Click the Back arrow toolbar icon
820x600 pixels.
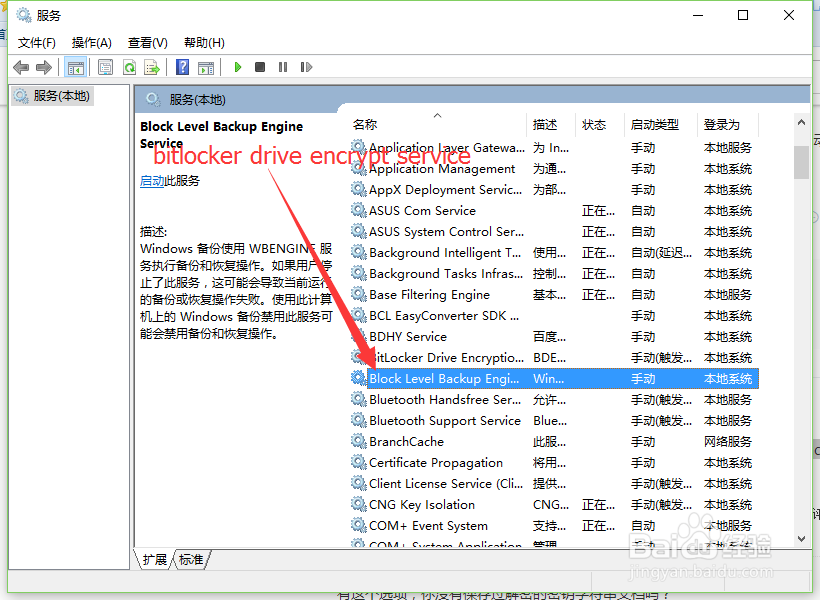21,67
